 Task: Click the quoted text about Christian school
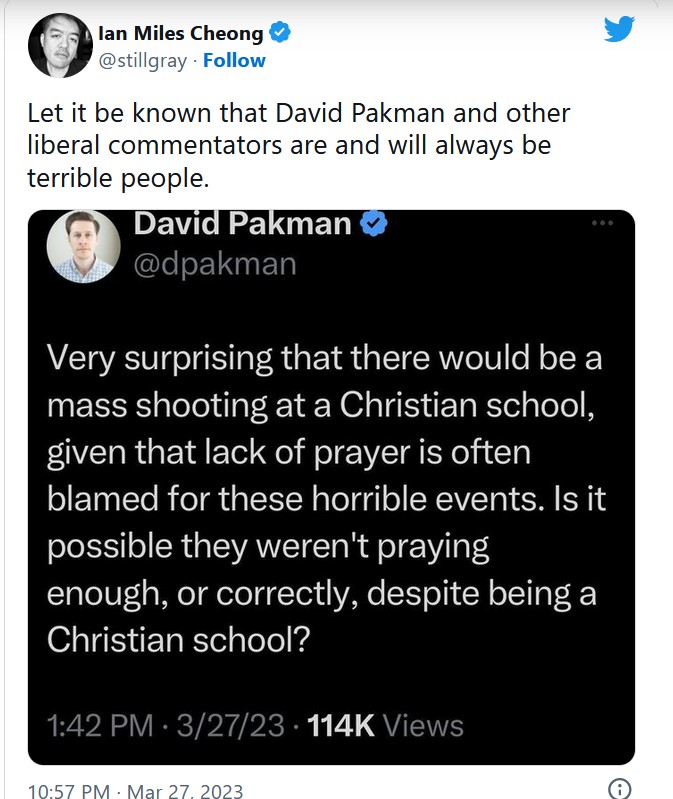pyautogui.click(x=327, y=499)
